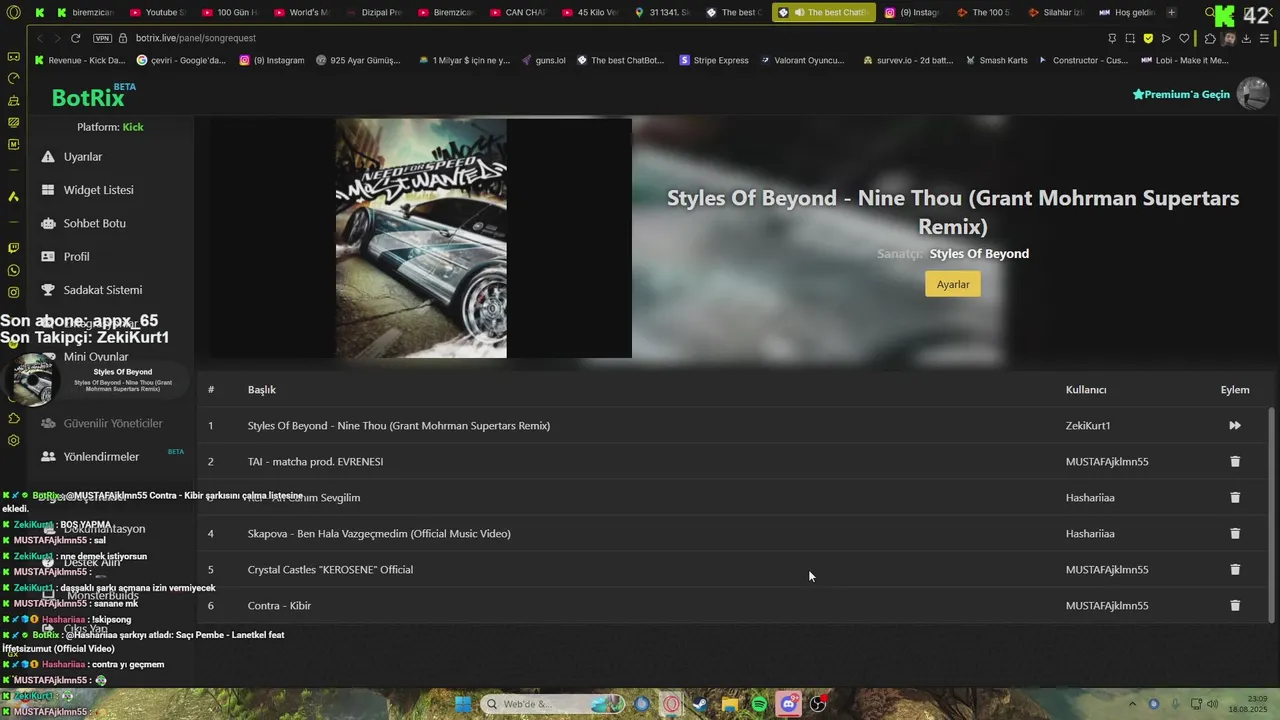Screen dimensions: 1280x720
Task: Switch to the 100 Gün tab
Action: point(229,13)
